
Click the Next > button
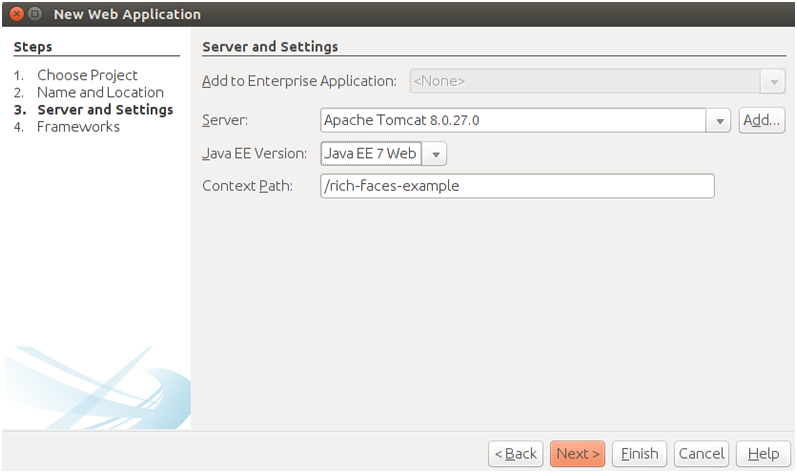tap(577, 453)
